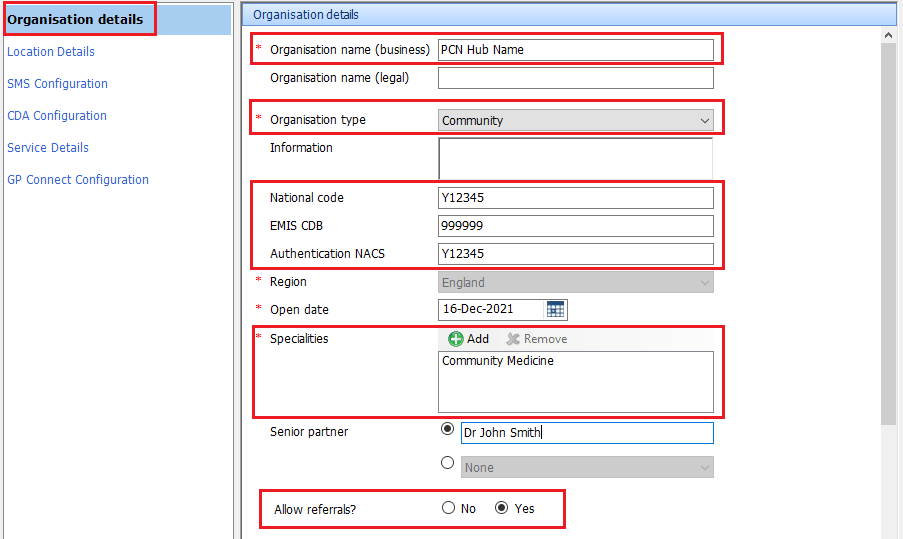Select Community Medicine in Specialities list
Viewport: 903px width, 539px height.
498,361
